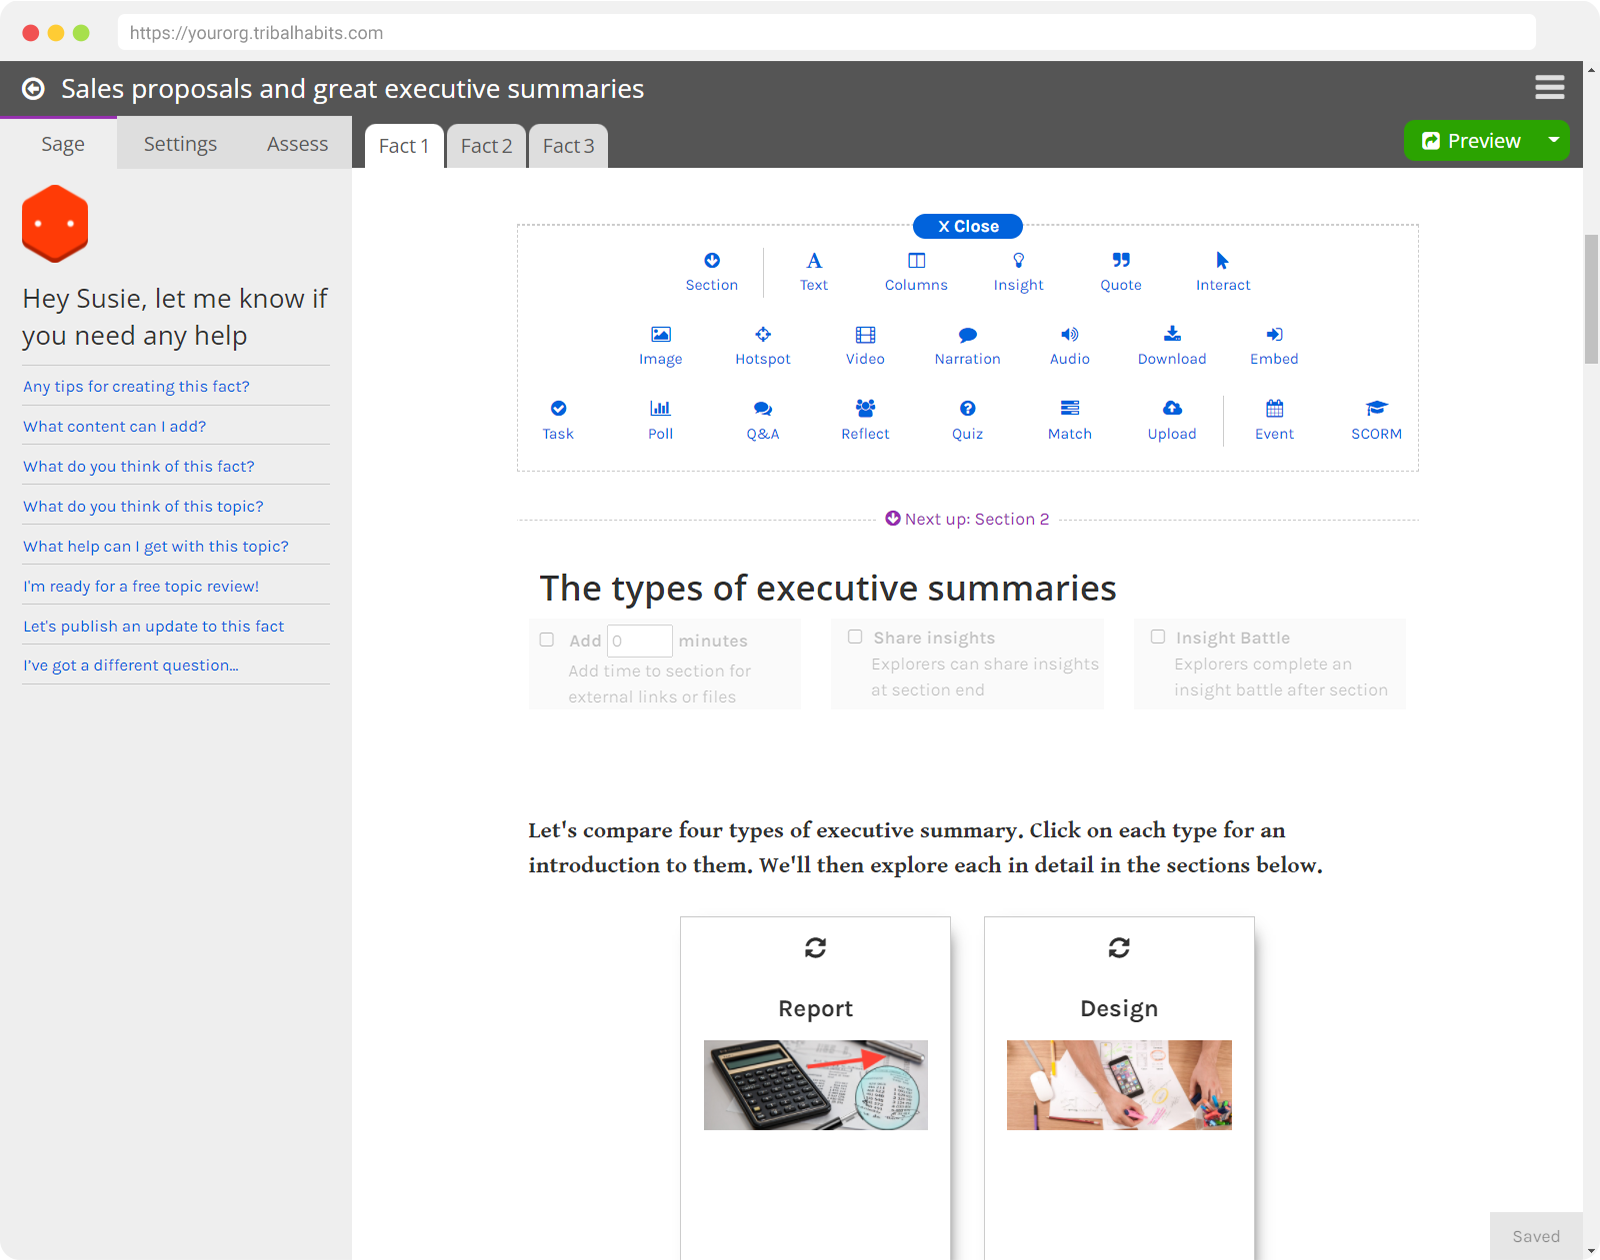Close the content picker panel
The width and height of the screenshot is (1600, 1260).
coord(967,227)
